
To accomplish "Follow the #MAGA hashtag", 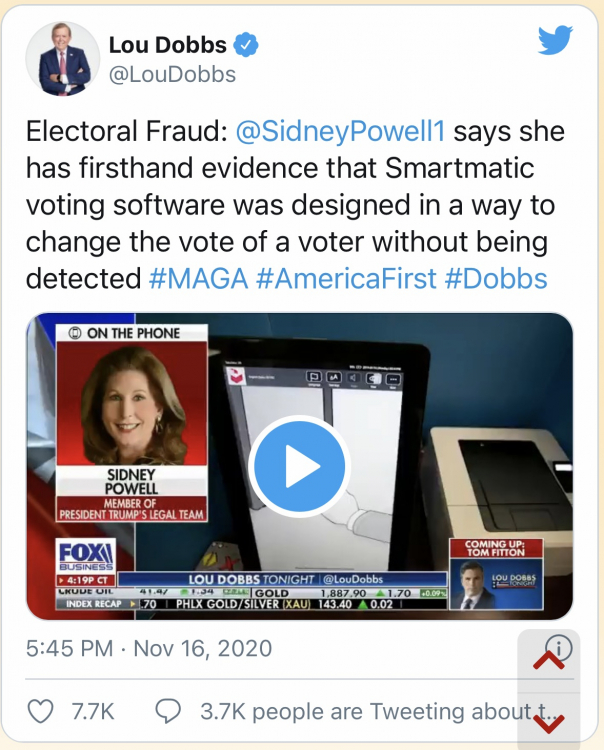I will (x=197, y=276).
